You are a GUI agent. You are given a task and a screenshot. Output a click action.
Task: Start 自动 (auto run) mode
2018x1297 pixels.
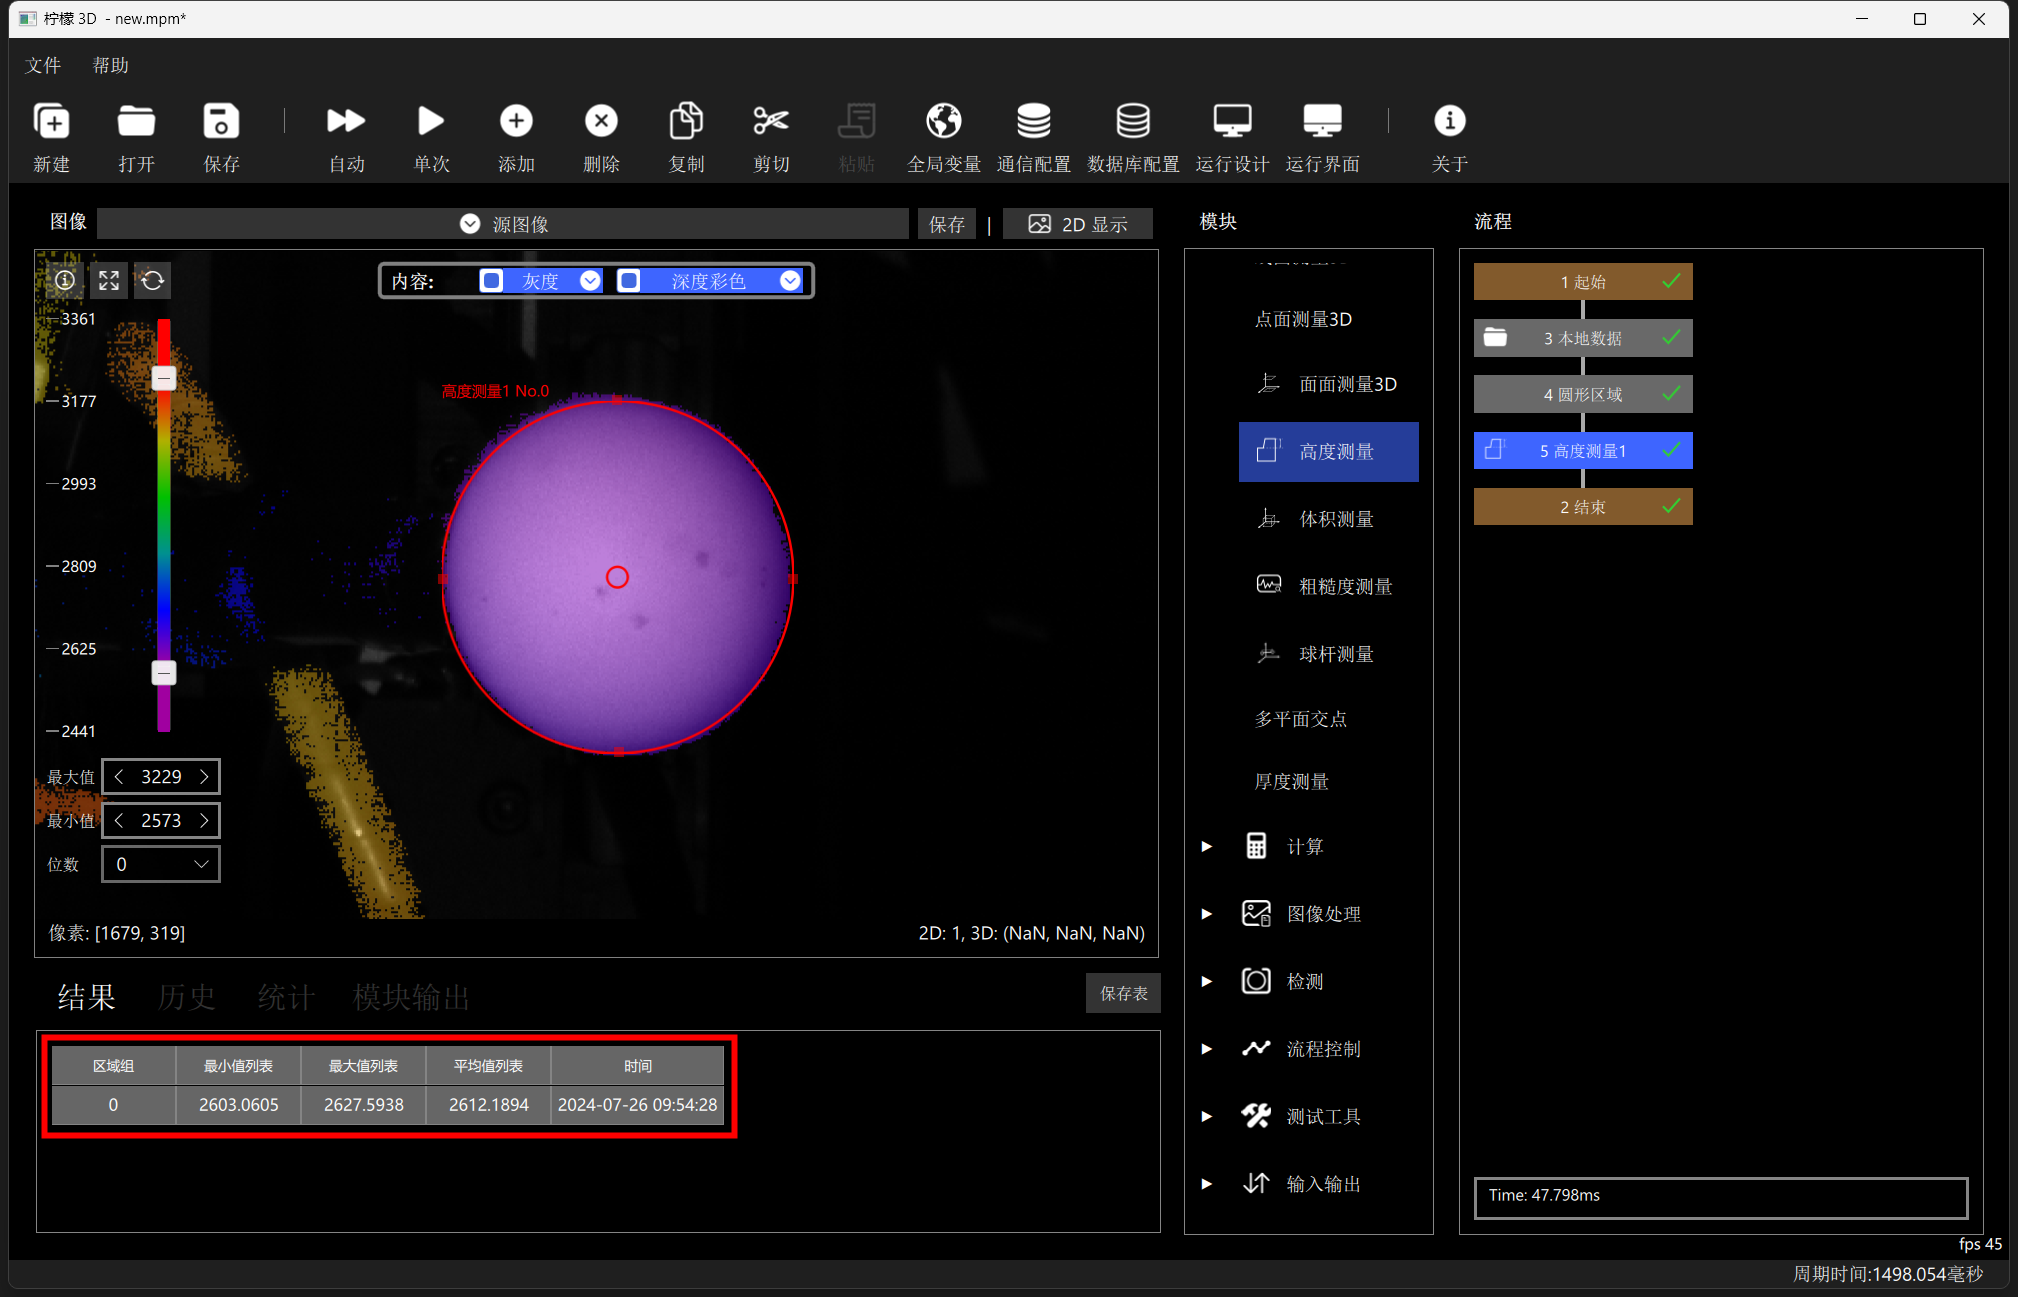click(346, 121)
